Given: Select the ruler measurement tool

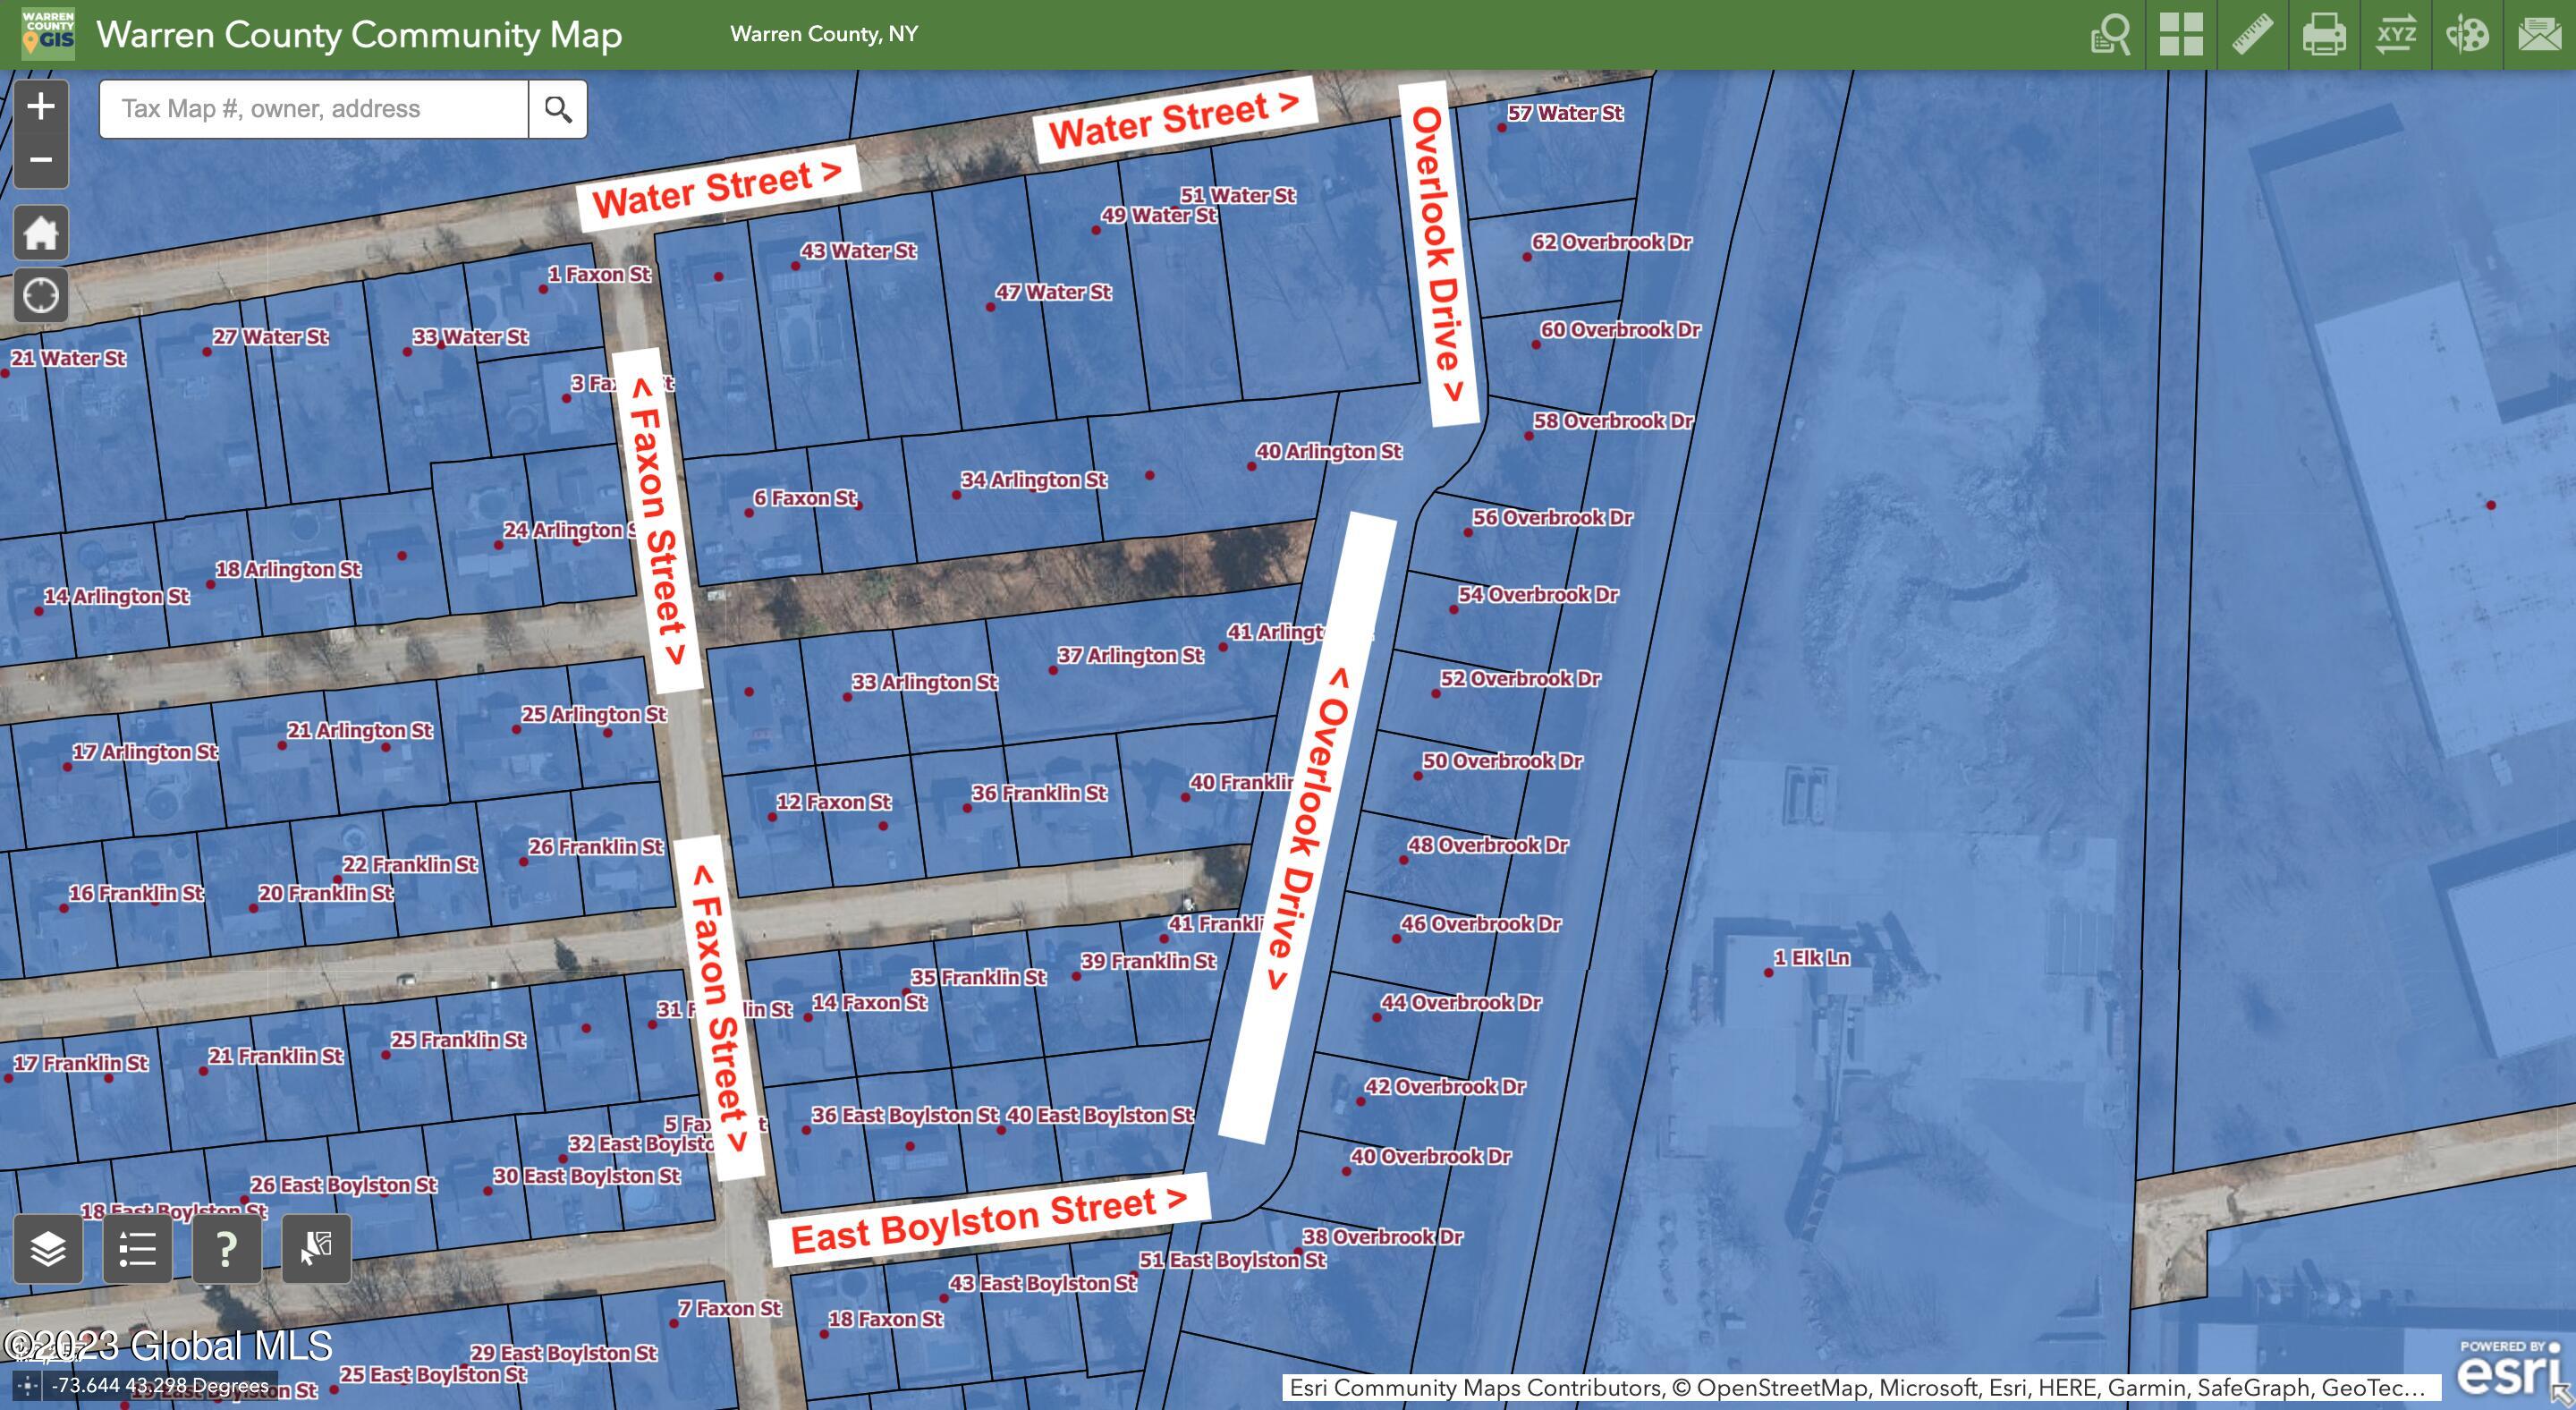Looking at the screenshot, I should tap(2253, 35).
